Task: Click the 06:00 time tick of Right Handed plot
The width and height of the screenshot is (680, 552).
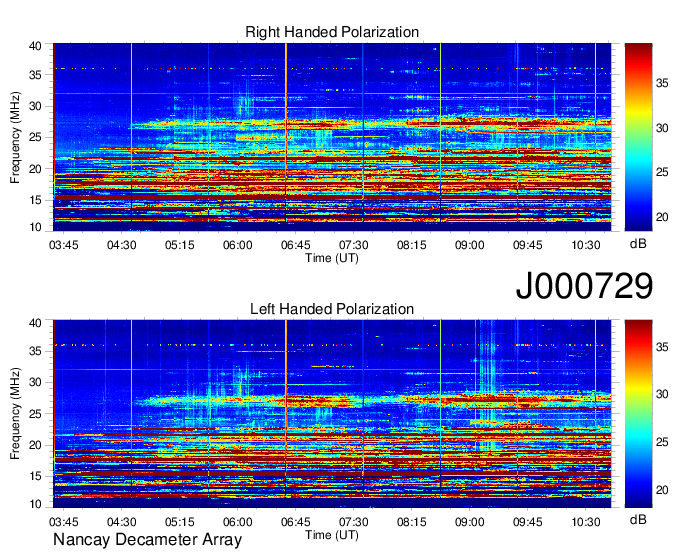Action: point(238,245)
